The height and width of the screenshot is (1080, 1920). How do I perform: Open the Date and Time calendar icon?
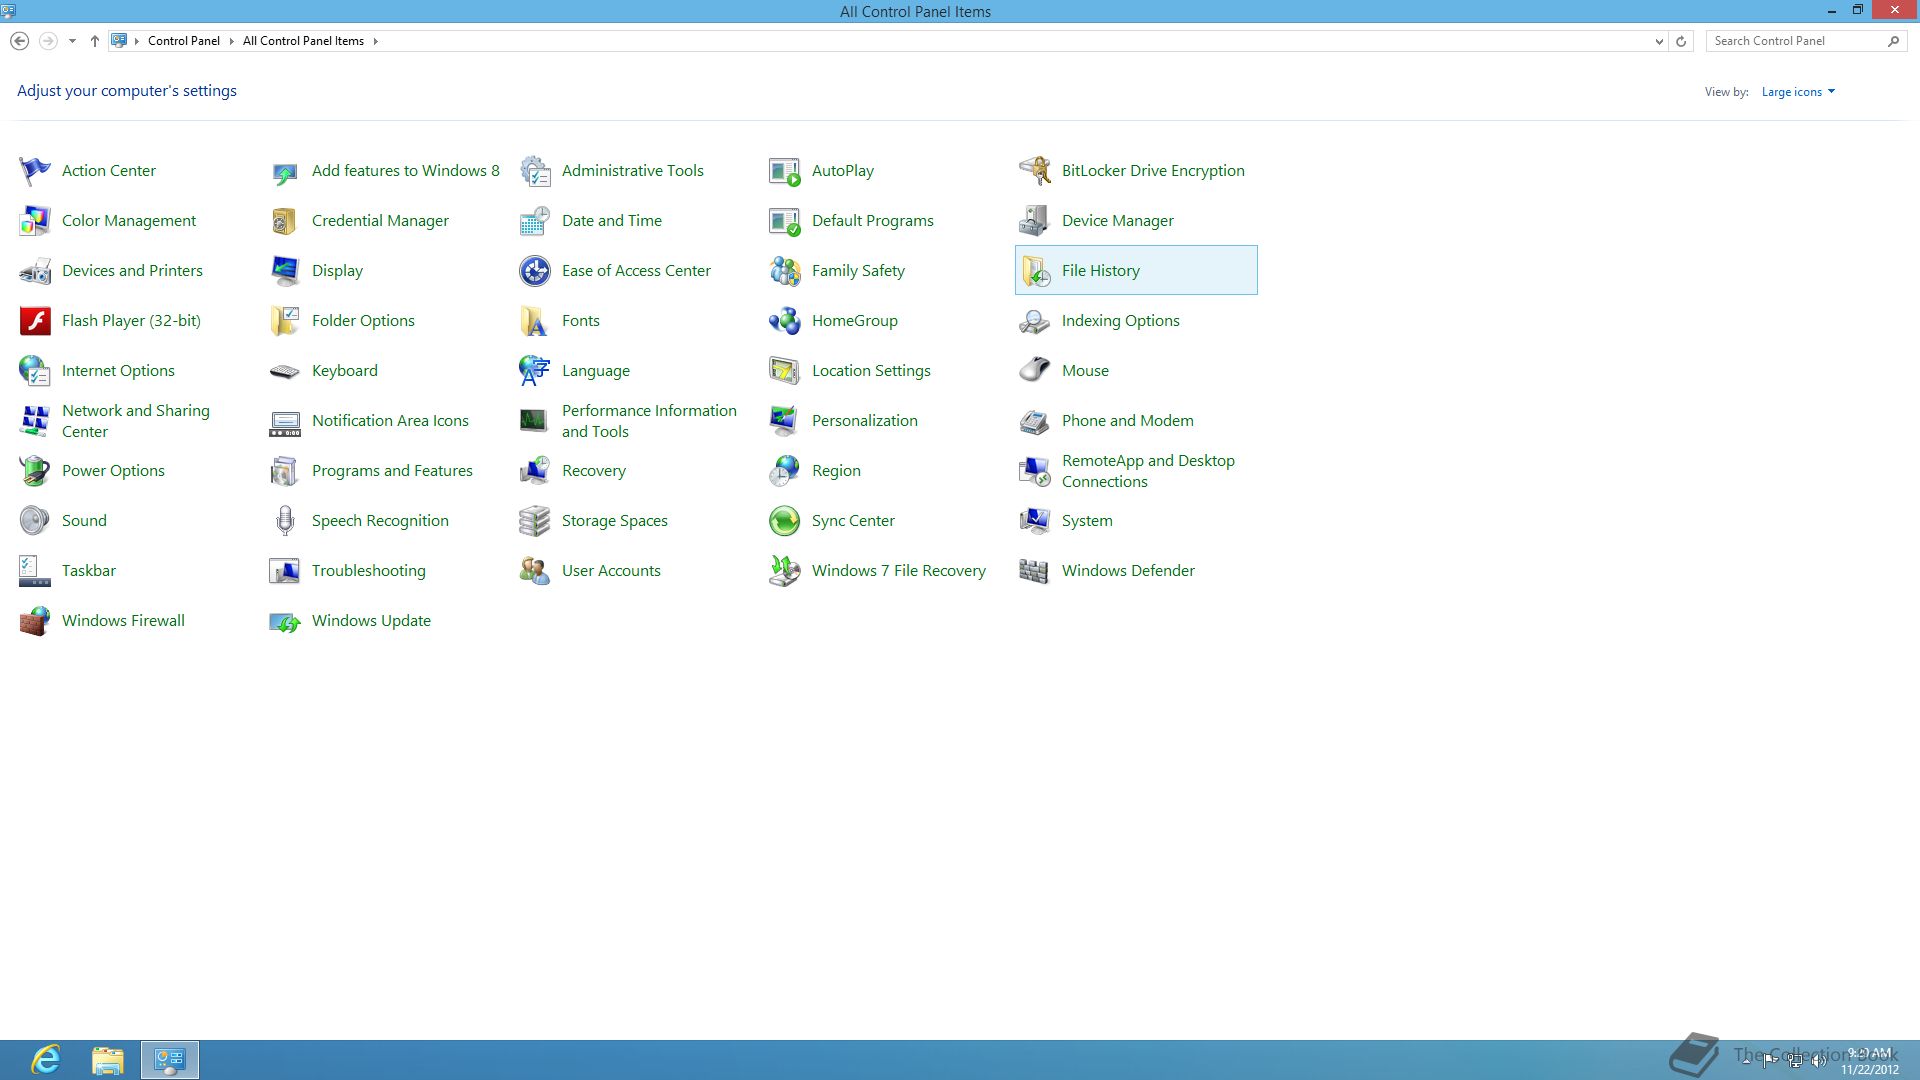coord(535,221)
